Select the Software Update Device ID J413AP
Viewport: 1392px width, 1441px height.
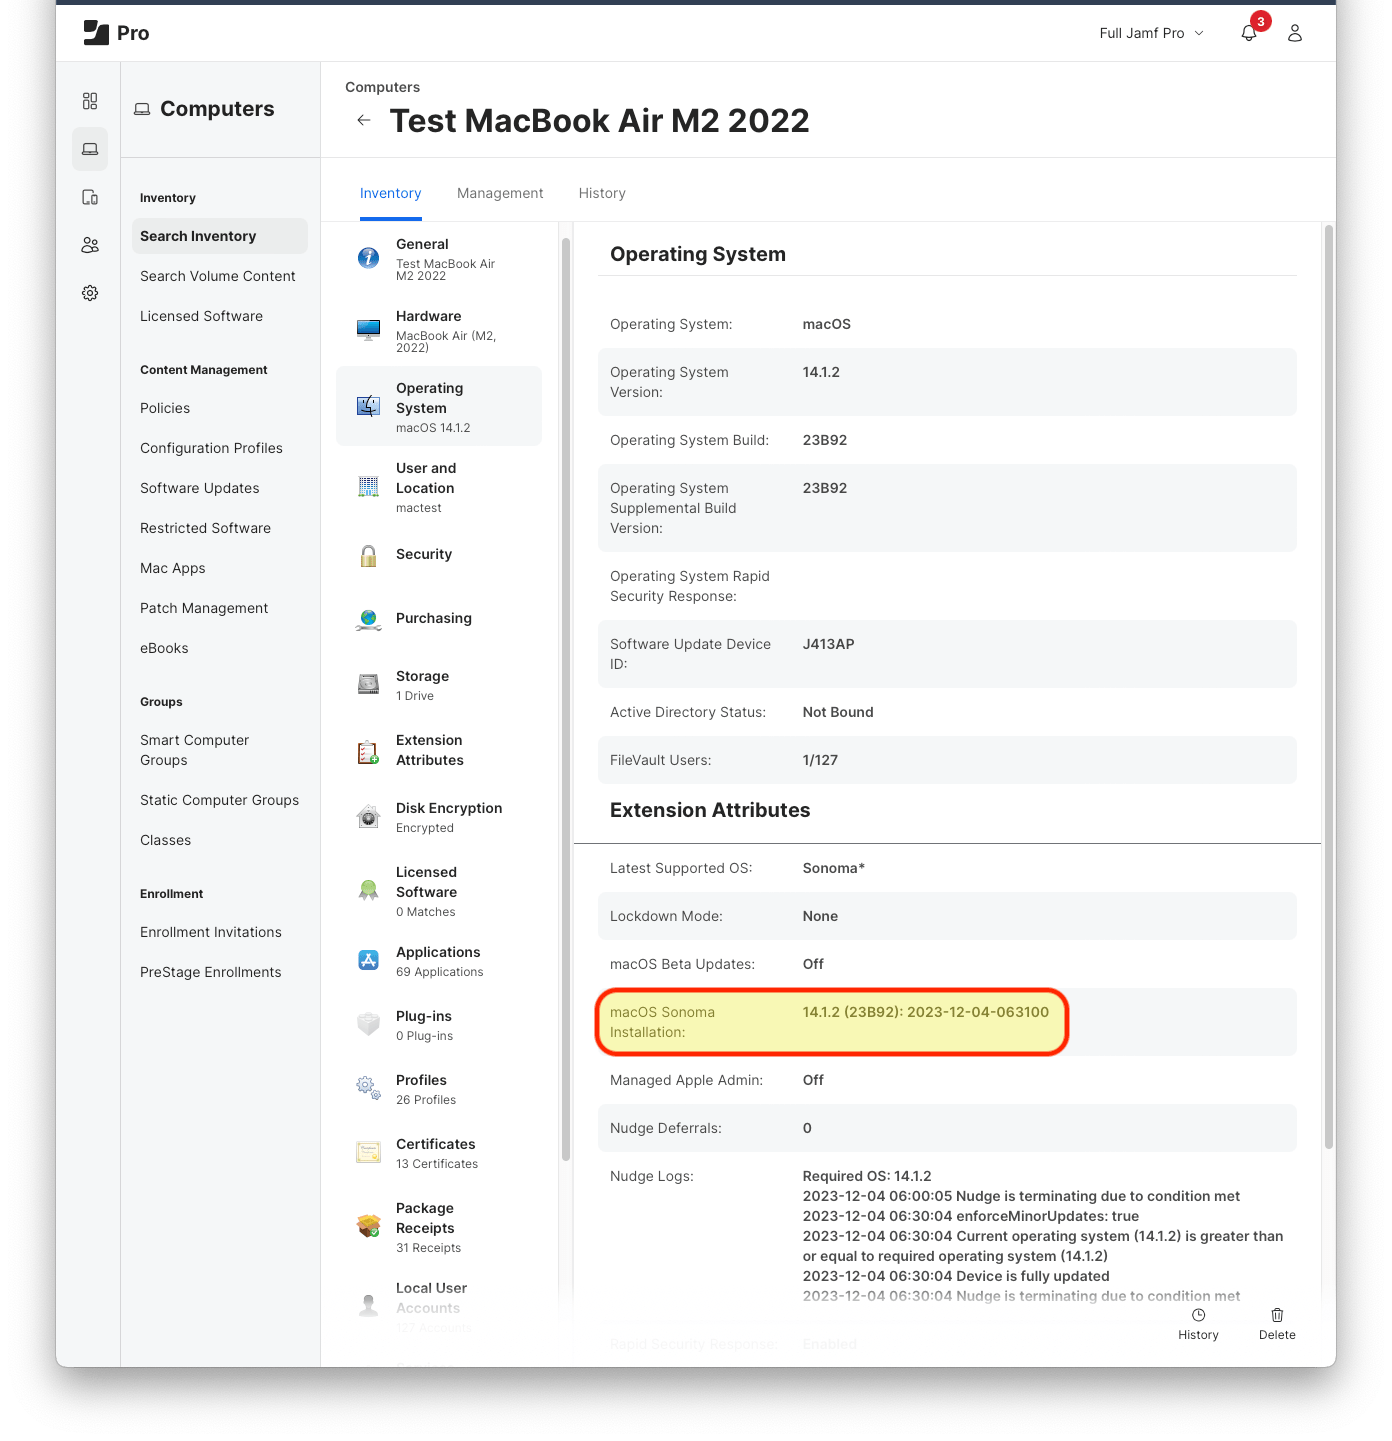[828, 644]
